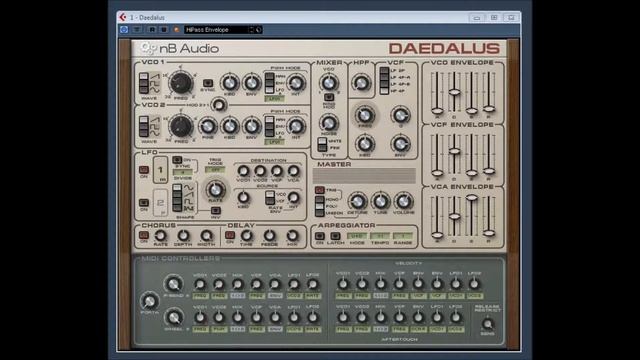The width and height of the screenshot is (640, 360).
Task: Click the PORTA knob in MIDI Controllers
Action: (149, 301)
